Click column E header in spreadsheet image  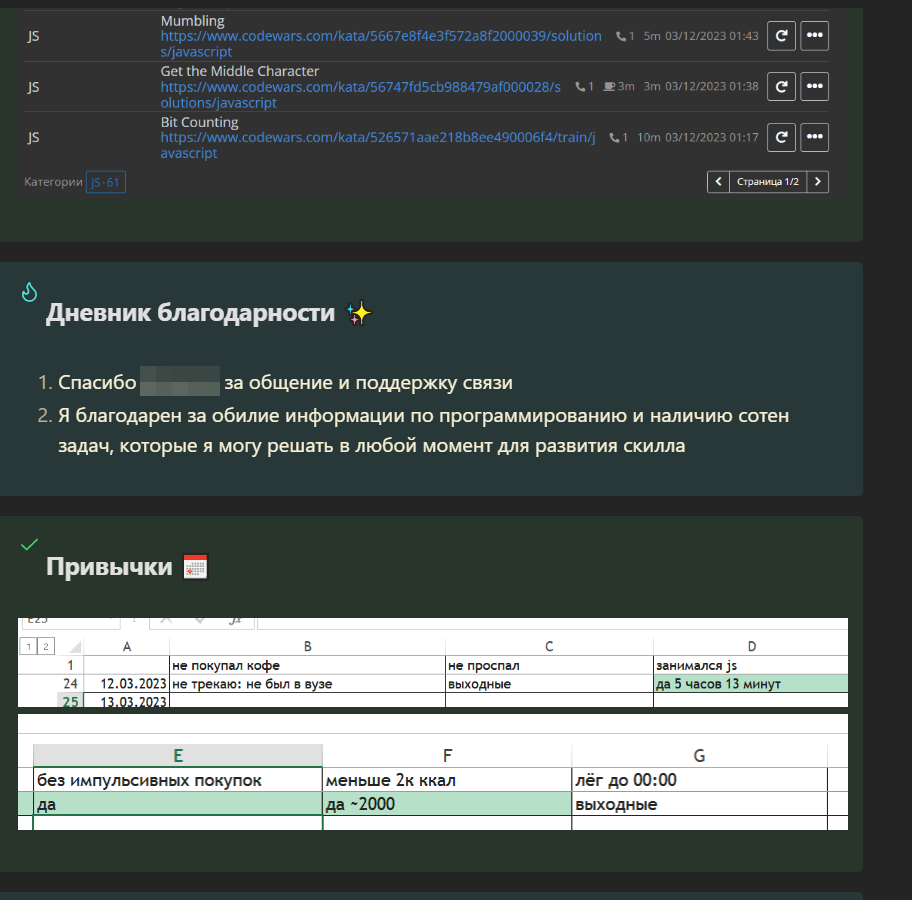point(178,756)
